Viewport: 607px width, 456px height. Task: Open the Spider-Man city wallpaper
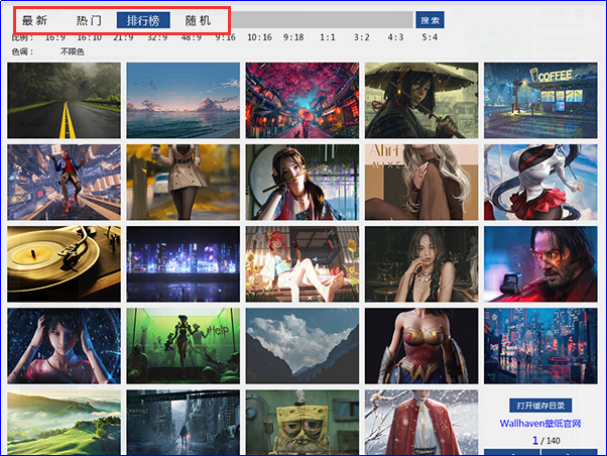(64, 182)
